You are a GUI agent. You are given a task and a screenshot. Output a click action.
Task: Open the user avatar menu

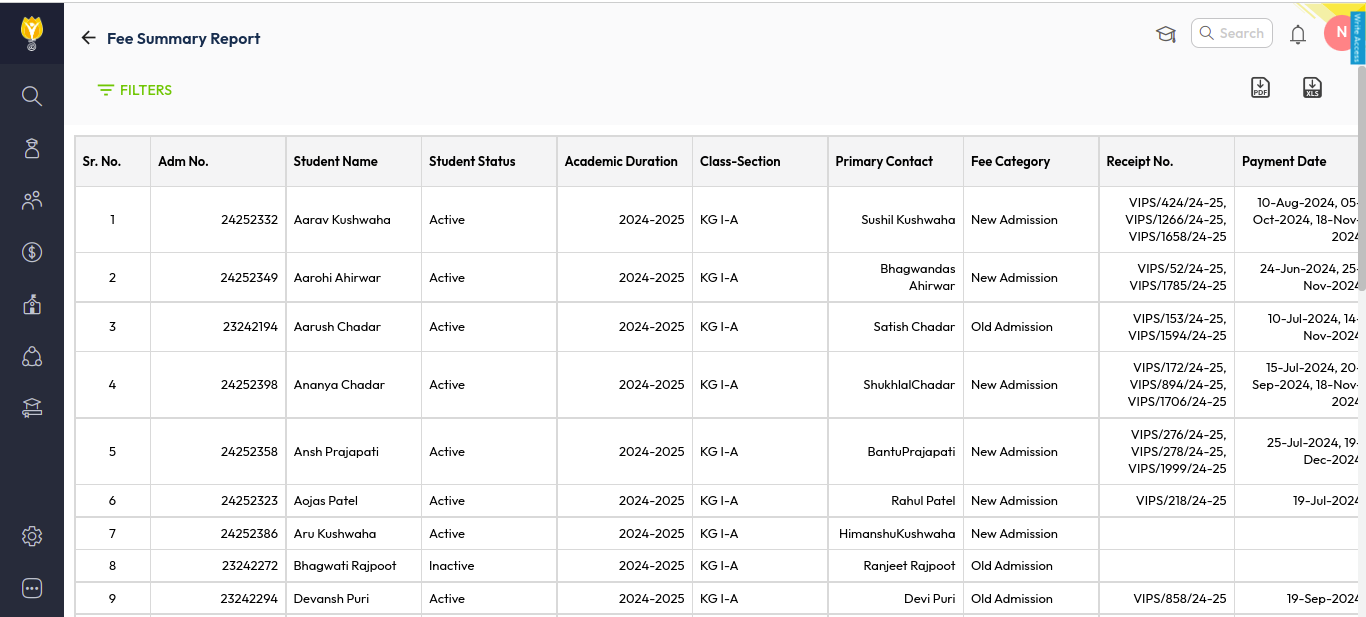[x=1337, y=33]
